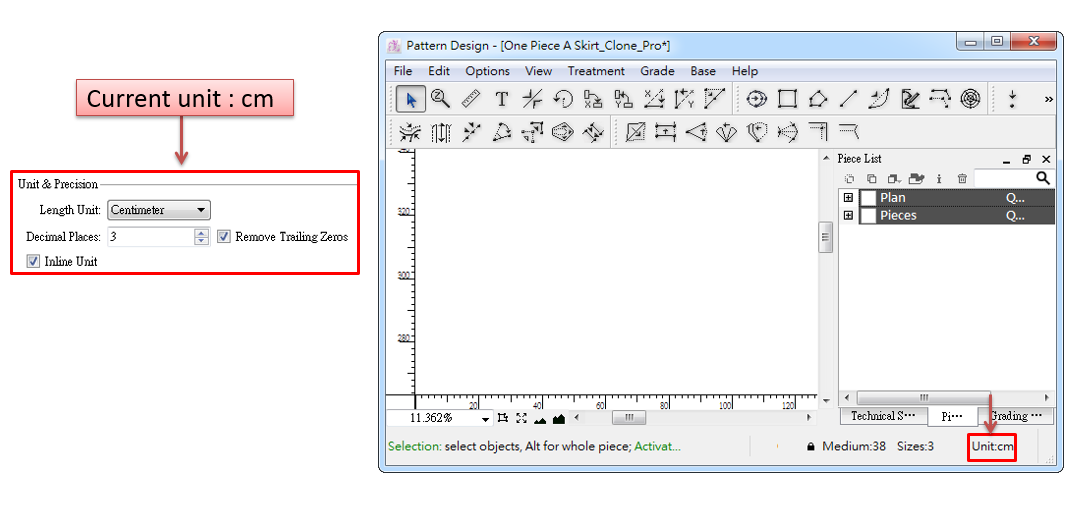Viewport: 1066px width, 506px height.
Task: Toggle the Inline Unit checkbox
Action: coord(34,261)
